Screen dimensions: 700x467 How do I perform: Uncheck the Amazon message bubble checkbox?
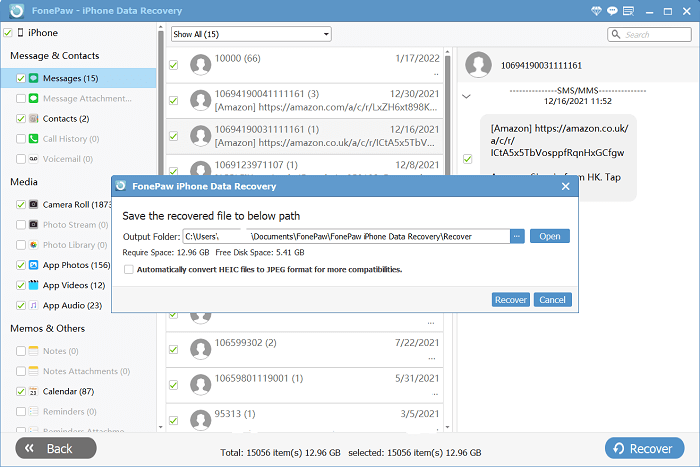467,158
